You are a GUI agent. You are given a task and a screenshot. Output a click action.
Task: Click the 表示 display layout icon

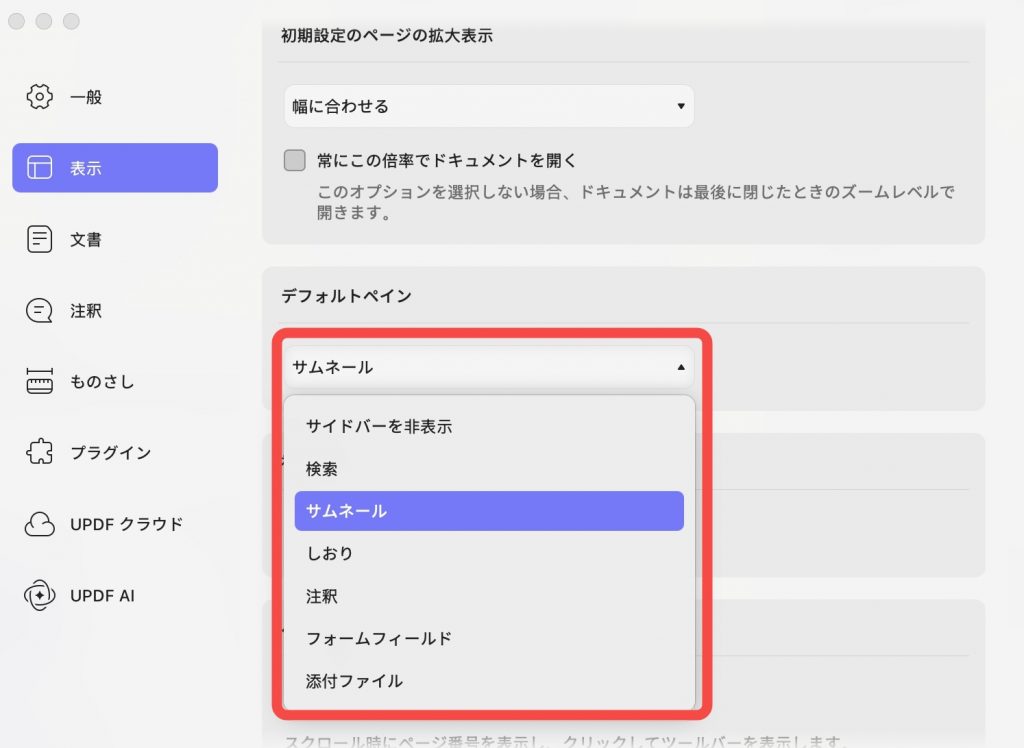click(39, 167)
